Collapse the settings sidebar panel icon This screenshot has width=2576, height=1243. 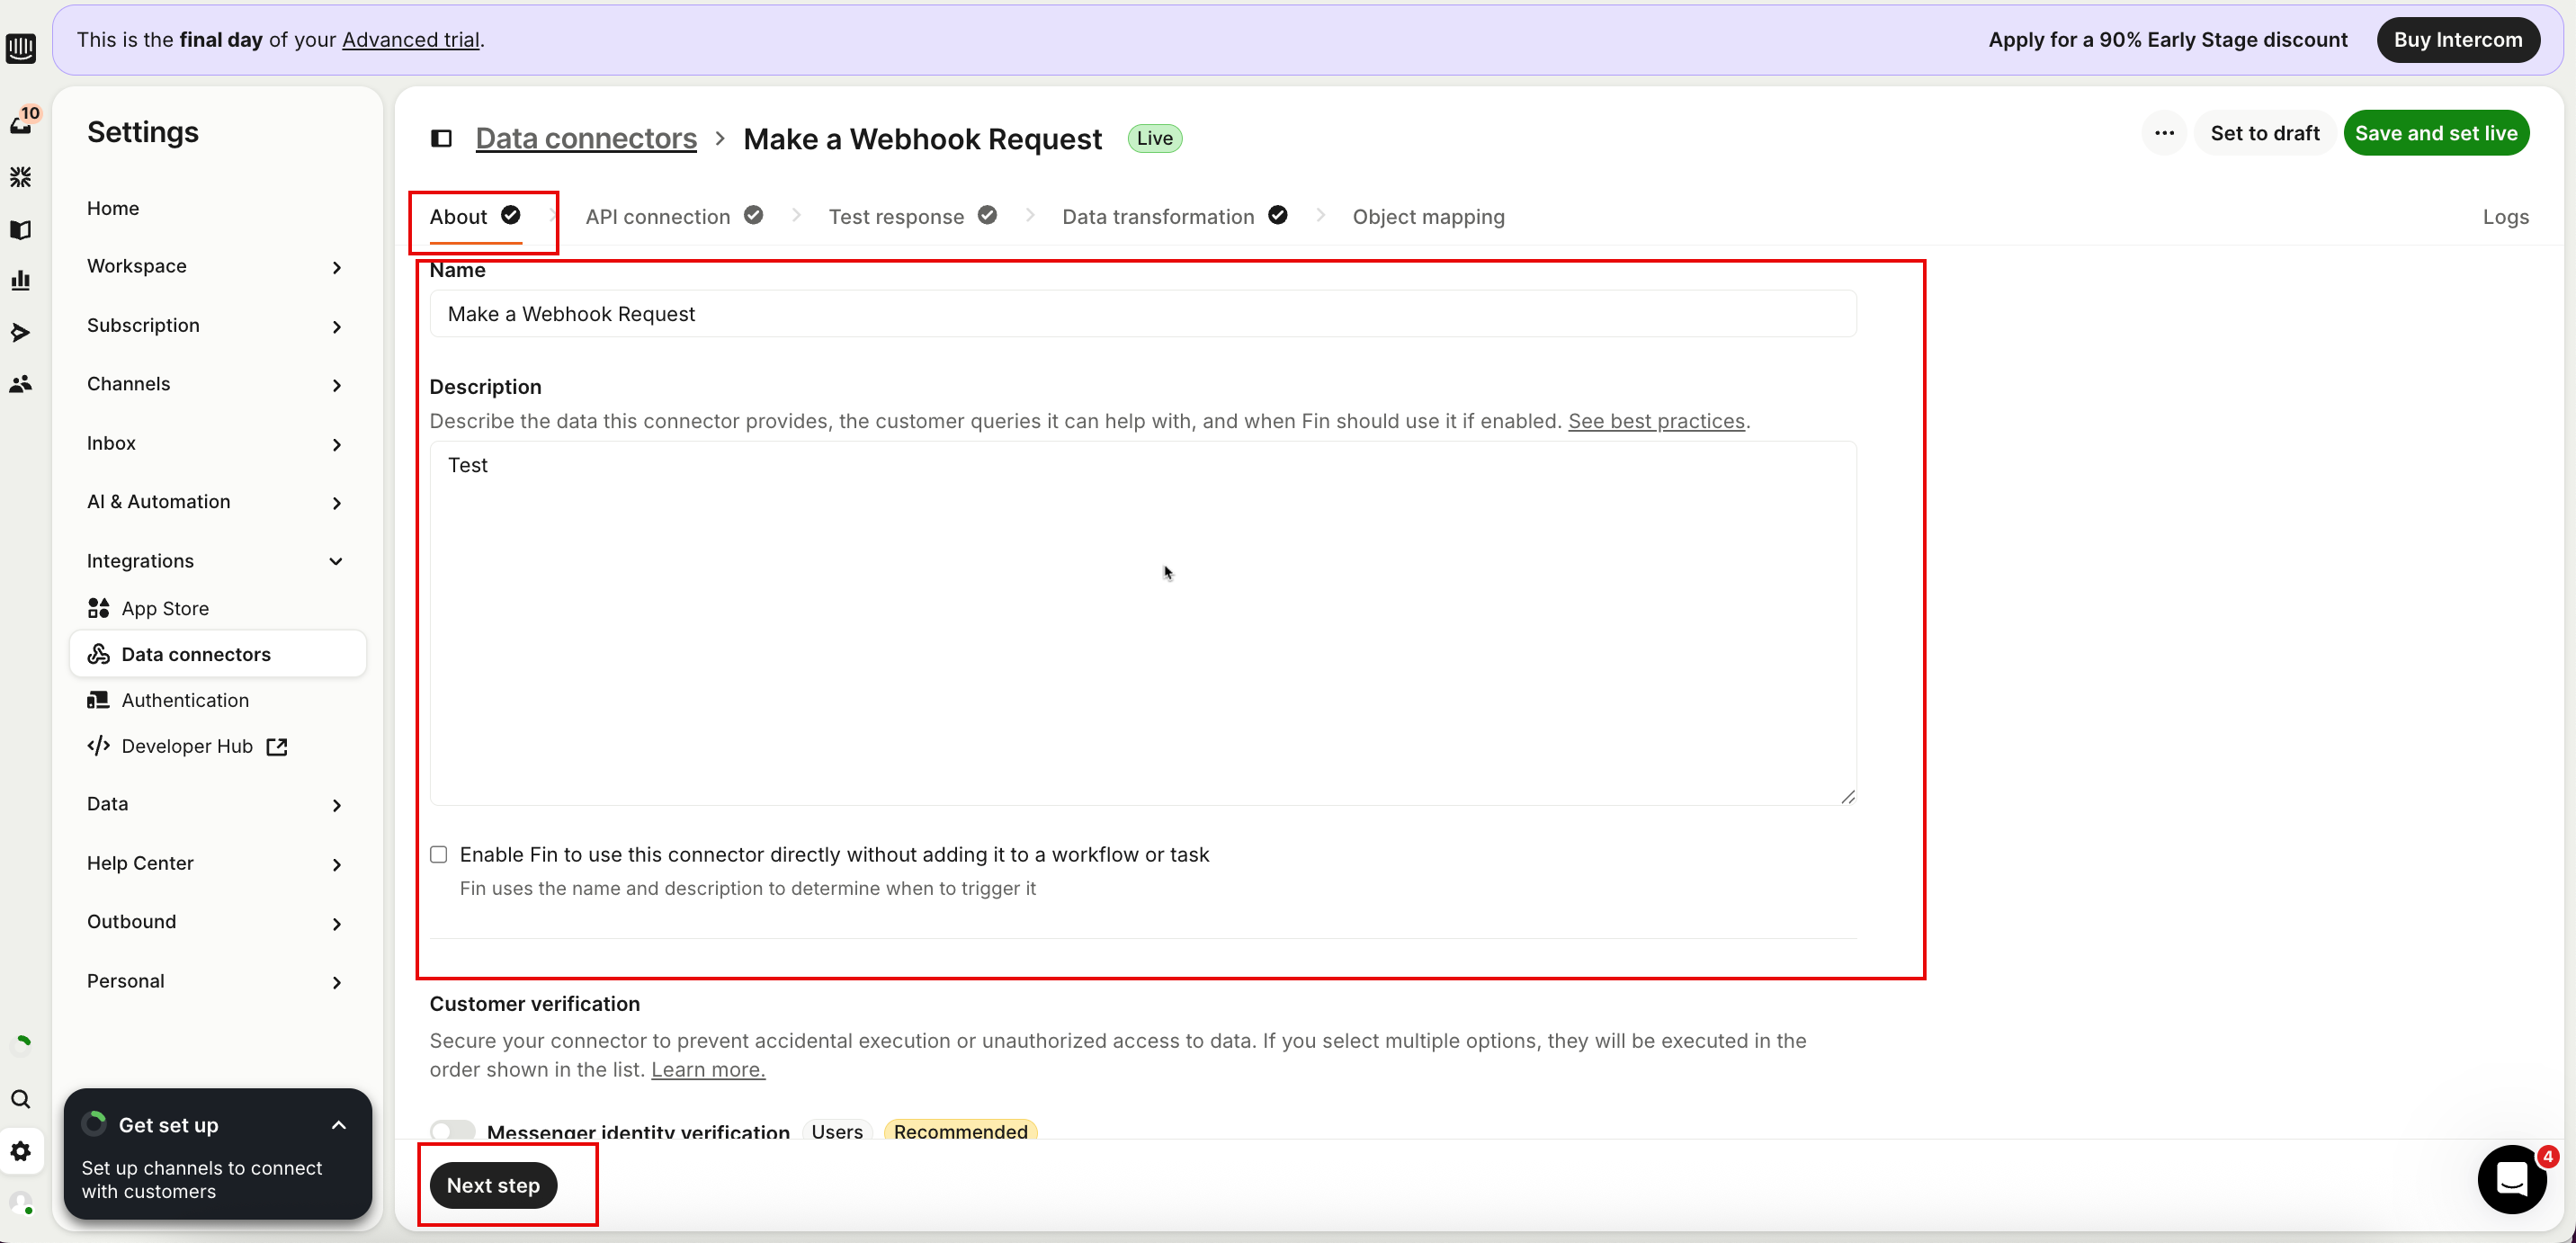pos(441,138)
